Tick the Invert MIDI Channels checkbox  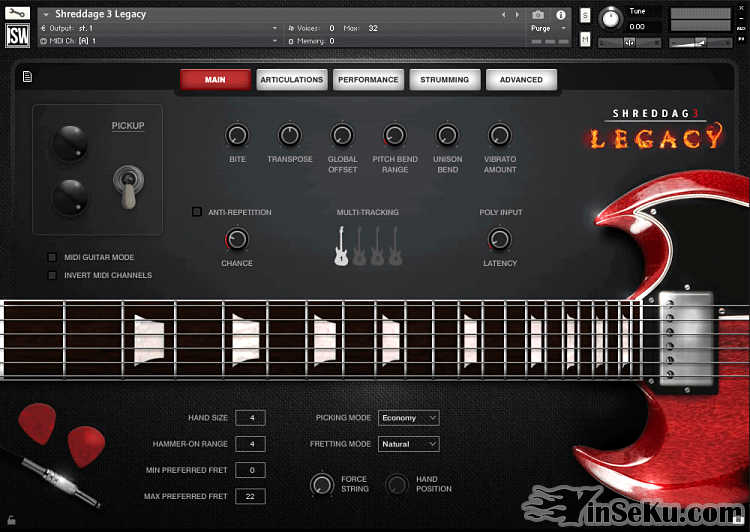point(52,275)
